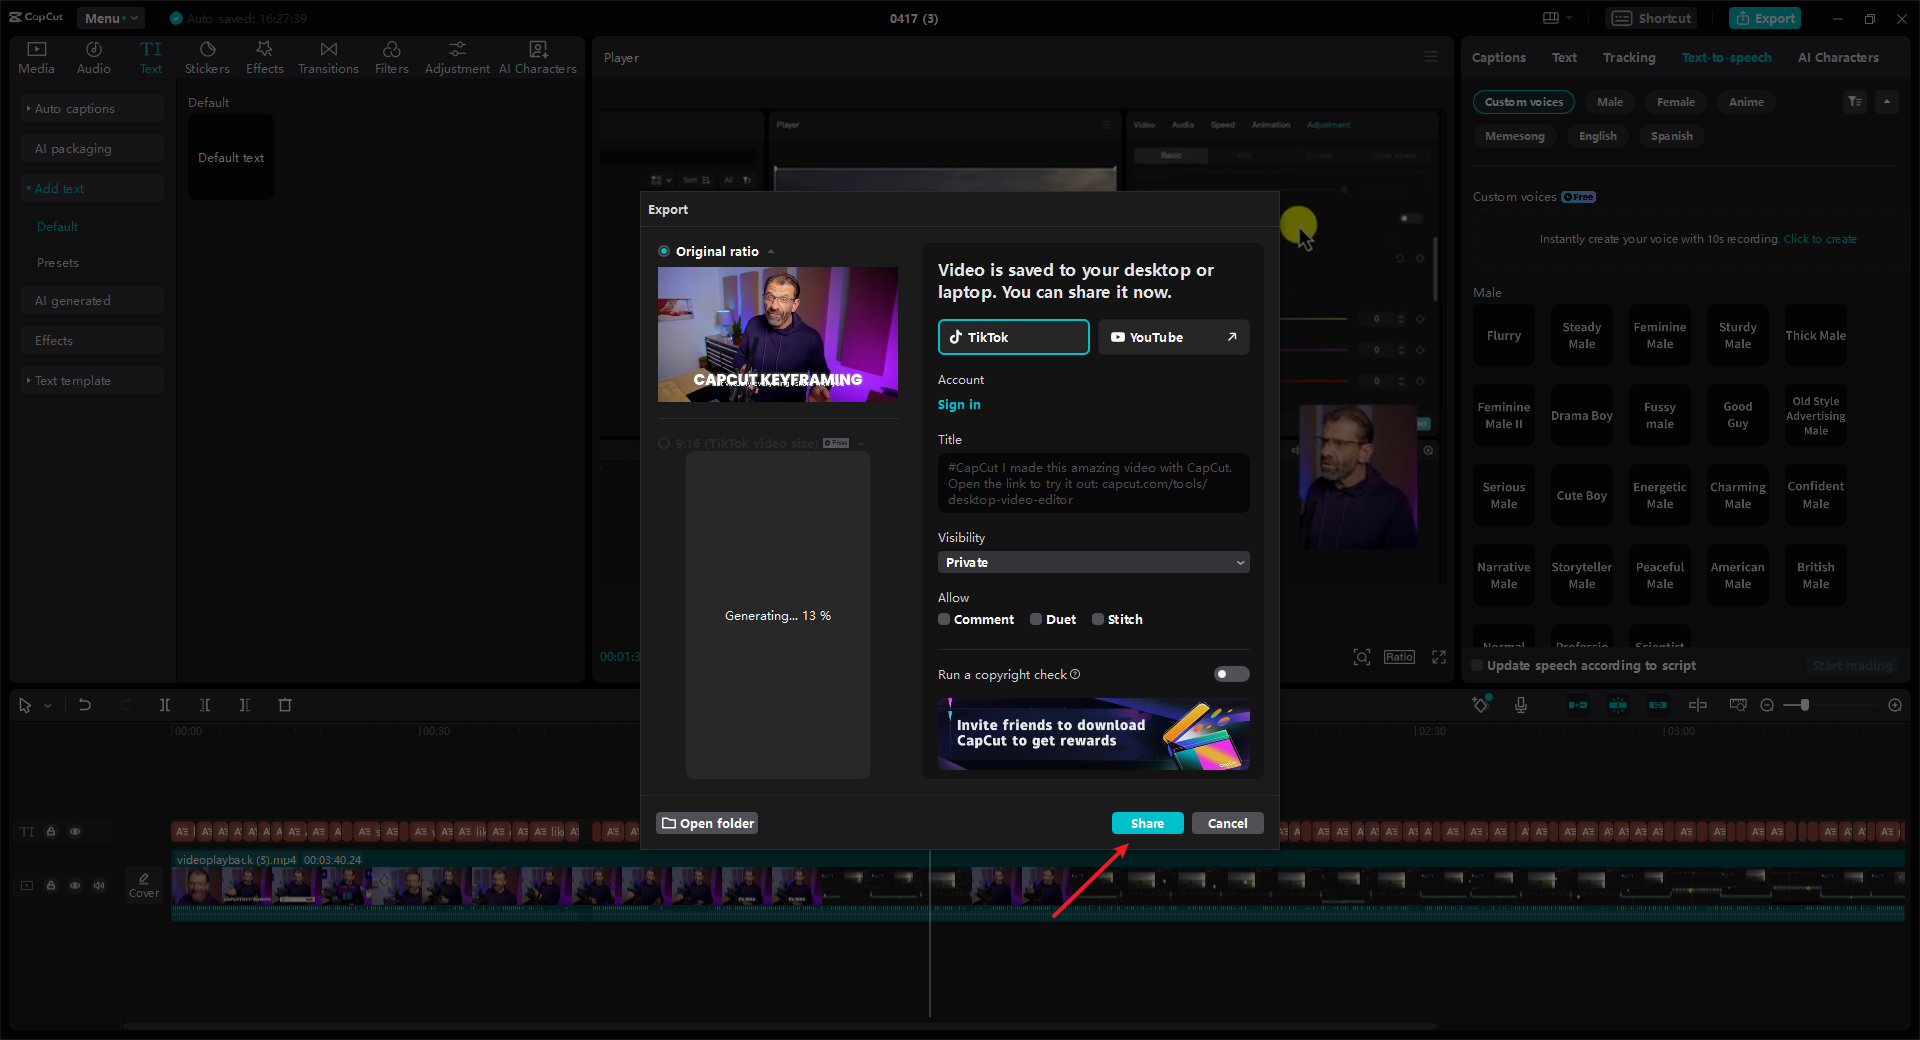1920x1040 pixels.
Task: Click the Record voiceover microphone icon
Action: [1521, 705]
